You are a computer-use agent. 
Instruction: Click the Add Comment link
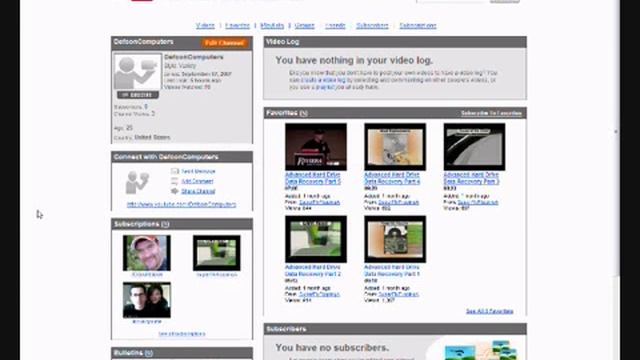point(197,181)
